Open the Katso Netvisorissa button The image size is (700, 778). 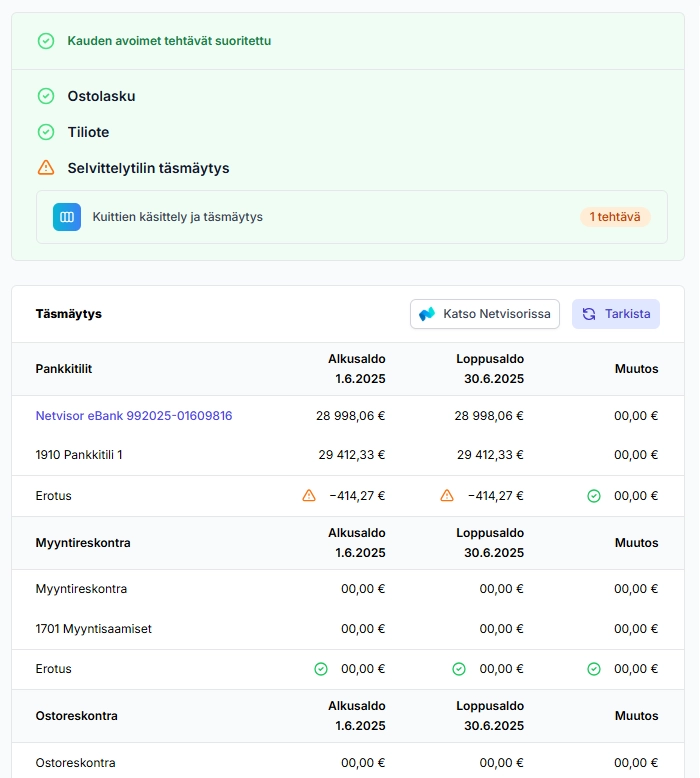[485, 314]
